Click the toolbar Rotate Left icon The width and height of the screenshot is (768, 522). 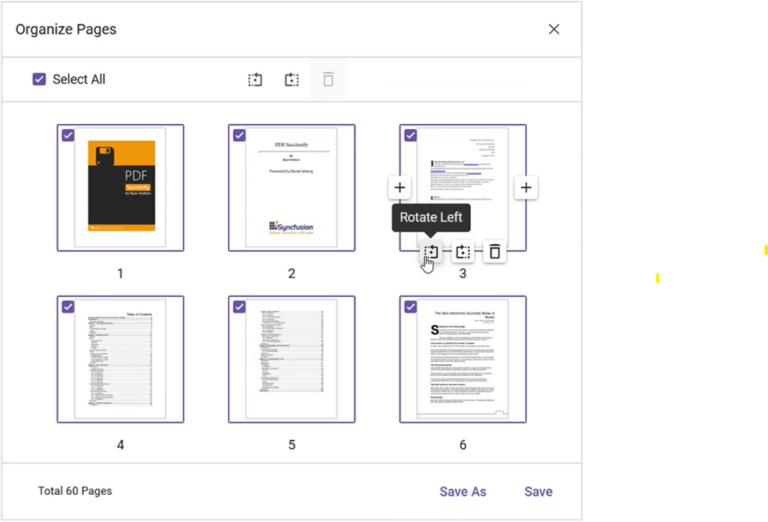tap(255, 79)
